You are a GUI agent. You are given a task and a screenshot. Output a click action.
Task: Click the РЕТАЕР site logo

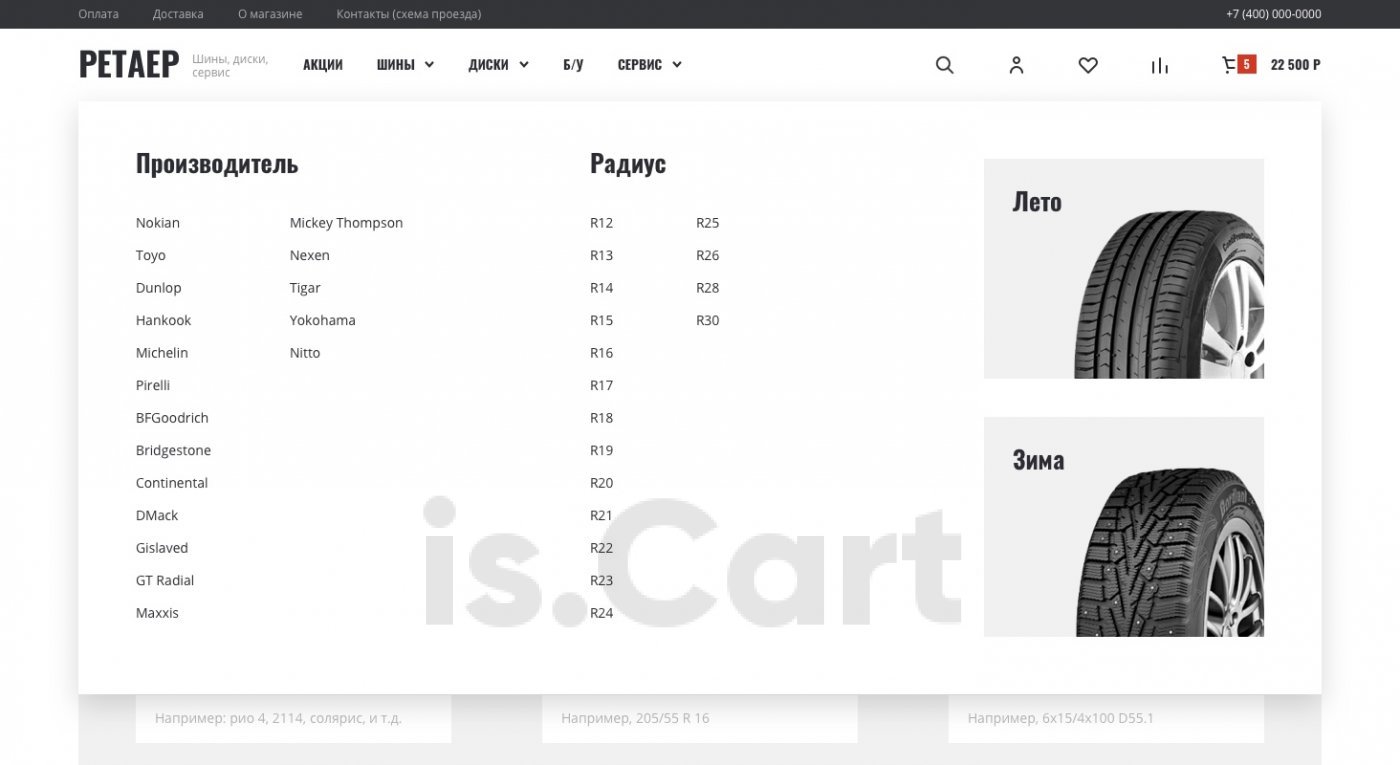129,65
